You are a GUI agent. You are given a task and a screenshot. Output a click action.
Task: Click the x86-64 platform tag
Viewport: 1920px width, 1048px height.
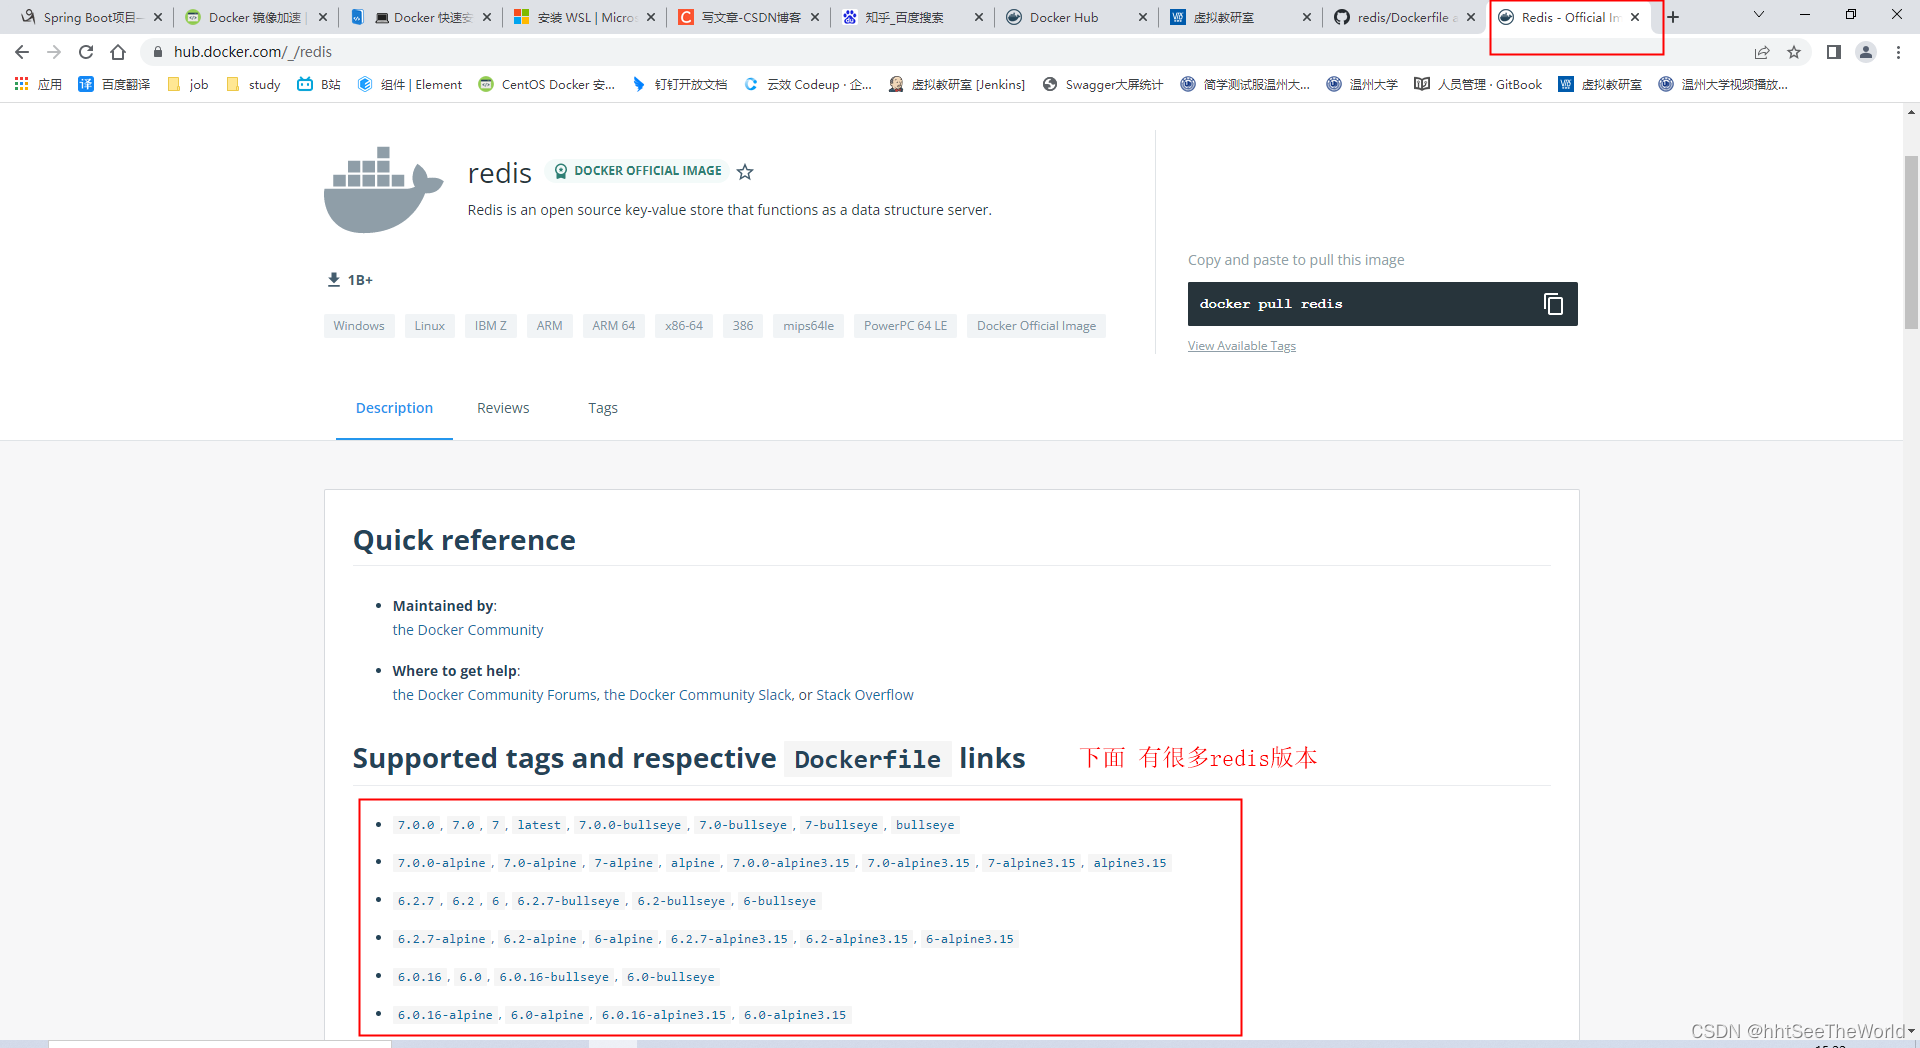point(684,326)
